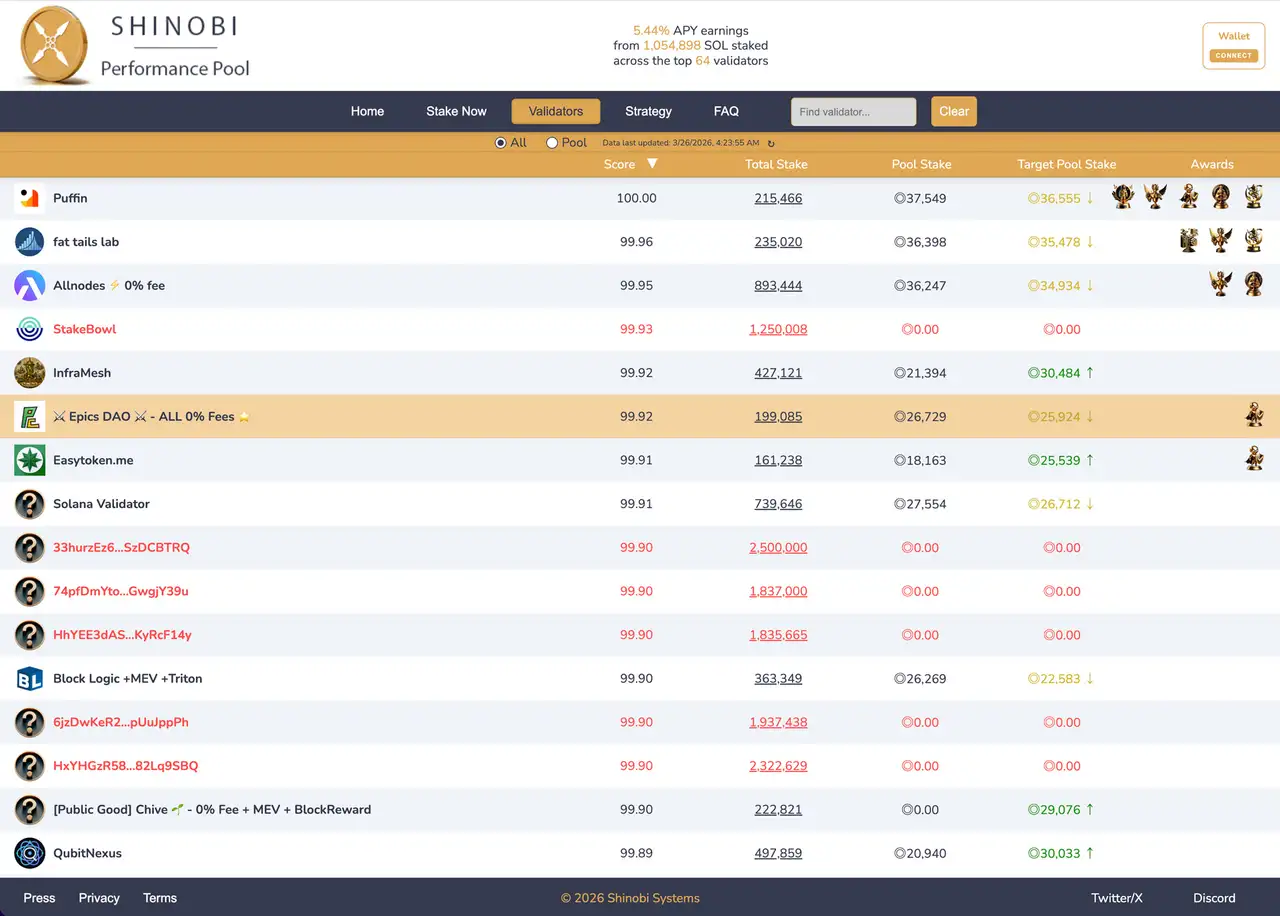The image size is (1280, 916).
Task: Click the Epics DAO validator icon
Action: point(29,416)
